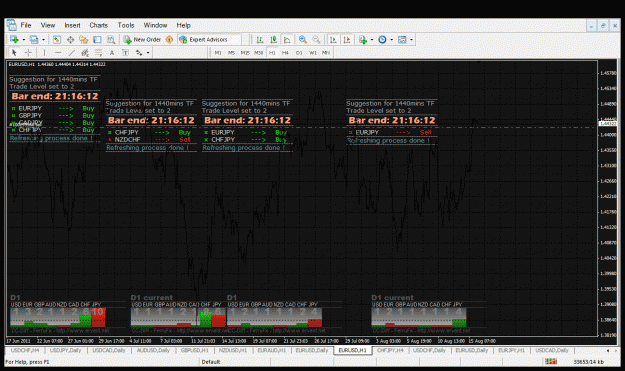Open the Charts menu

(x=98, y=25)
